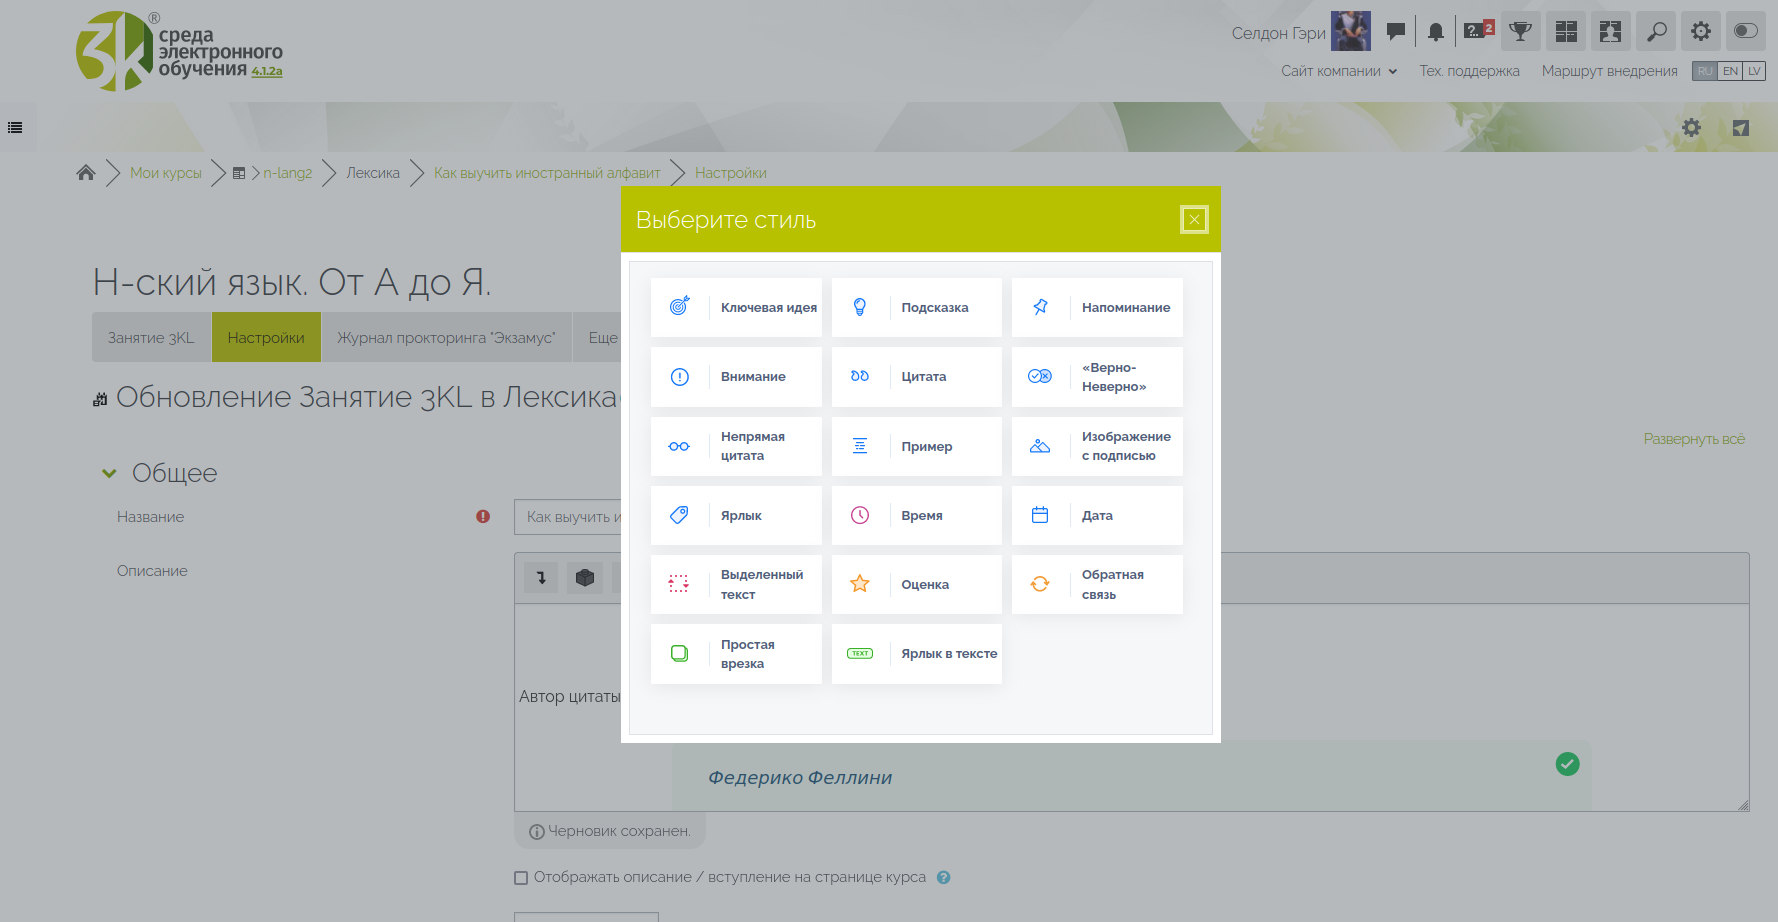
Task: Select the Оценка star style
Action: pyautogui.click(x=916, y=585)
